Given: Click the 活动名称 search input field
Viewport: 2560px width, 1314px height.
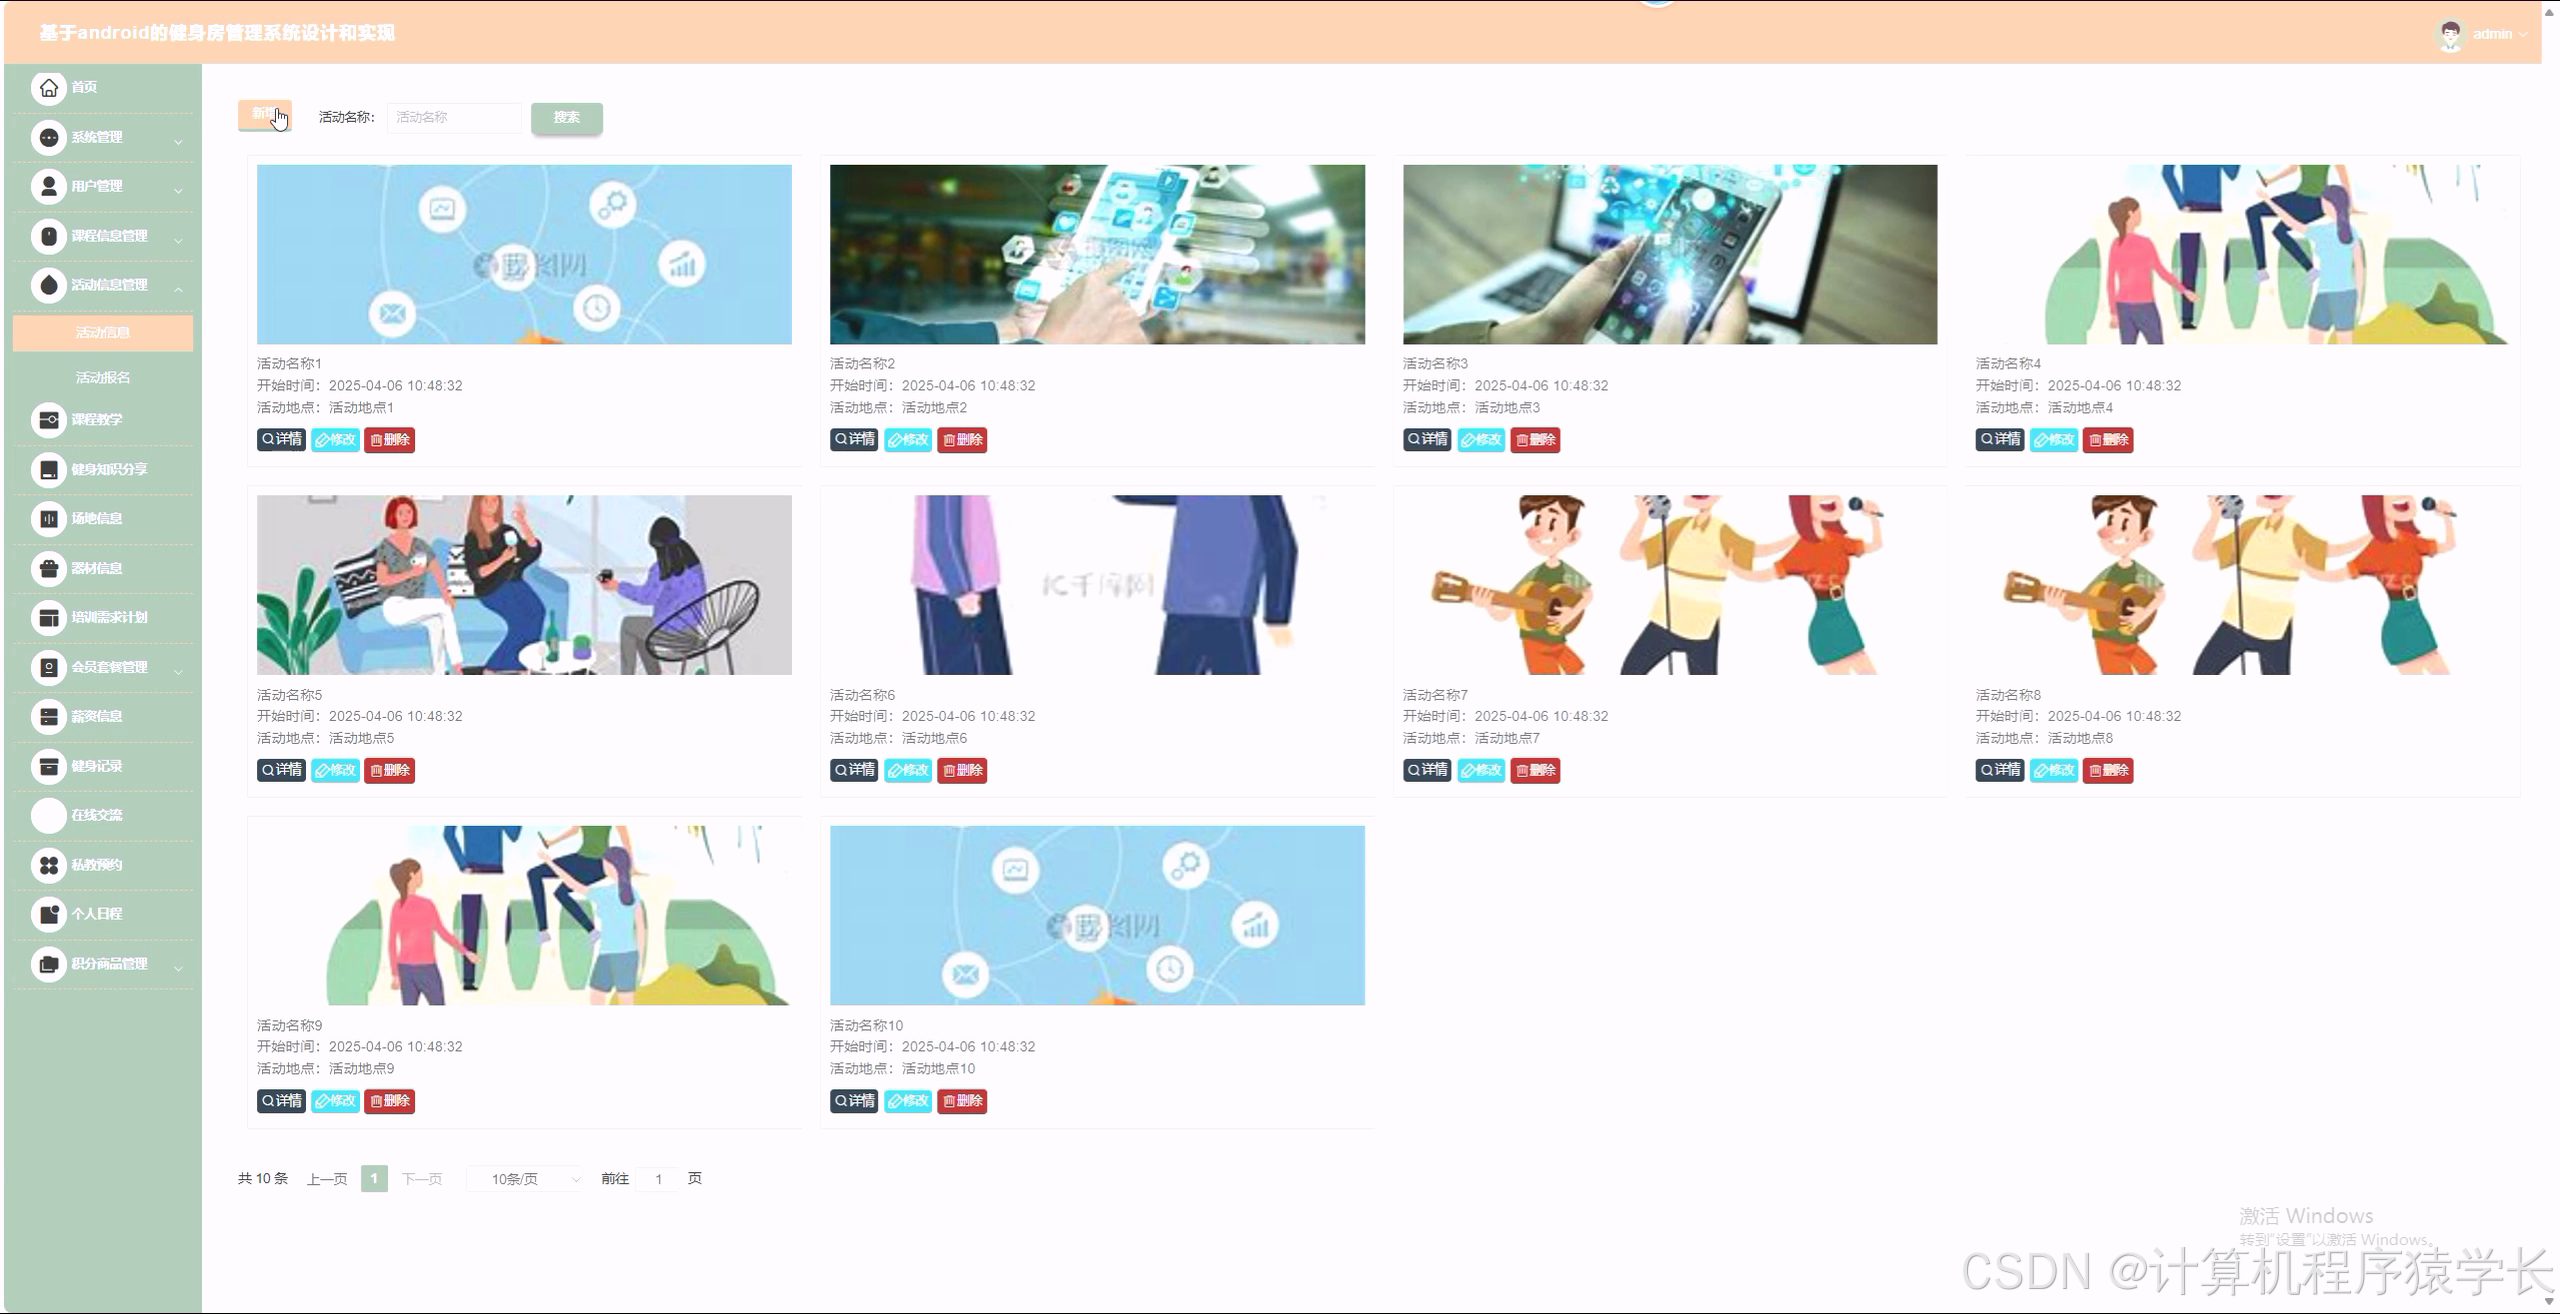Looking at the screenshot, I should pyautogui.click(x=454, y=118).
